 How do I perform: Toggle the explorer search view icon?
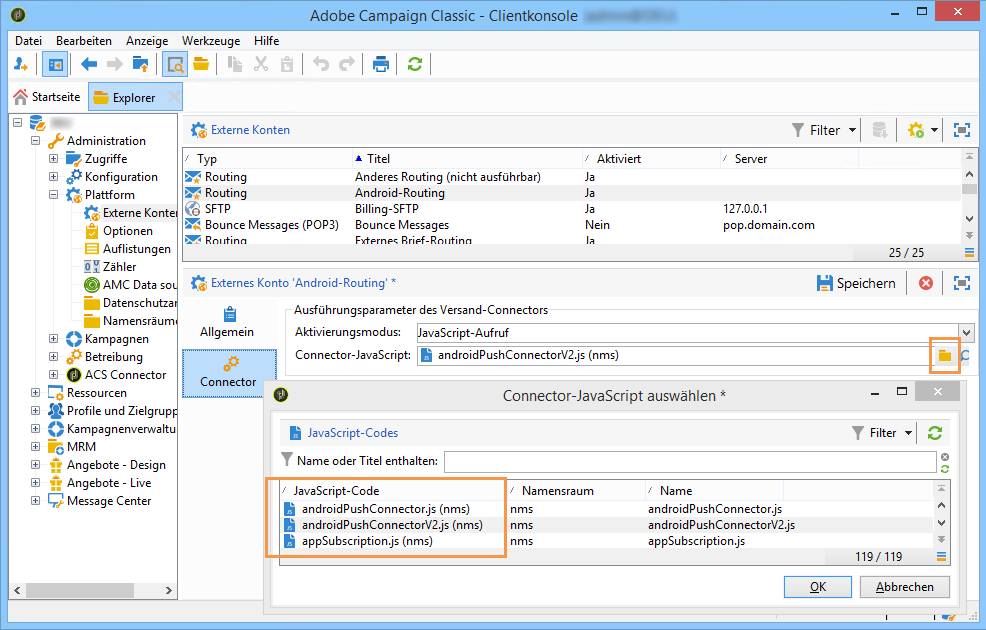175,64
